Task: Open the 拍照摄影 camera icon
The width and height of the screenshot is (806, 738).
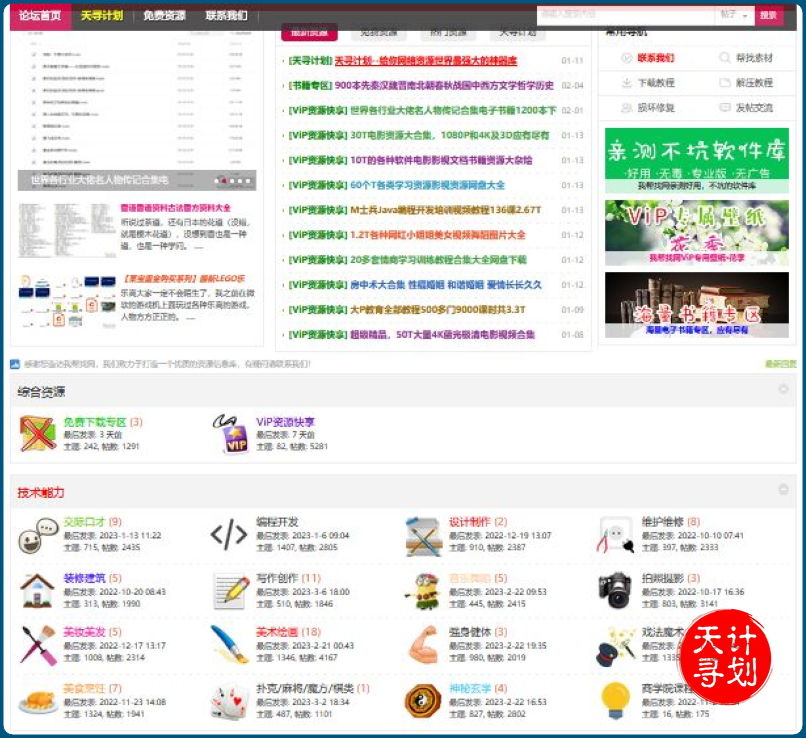Action: pos(615,590)
